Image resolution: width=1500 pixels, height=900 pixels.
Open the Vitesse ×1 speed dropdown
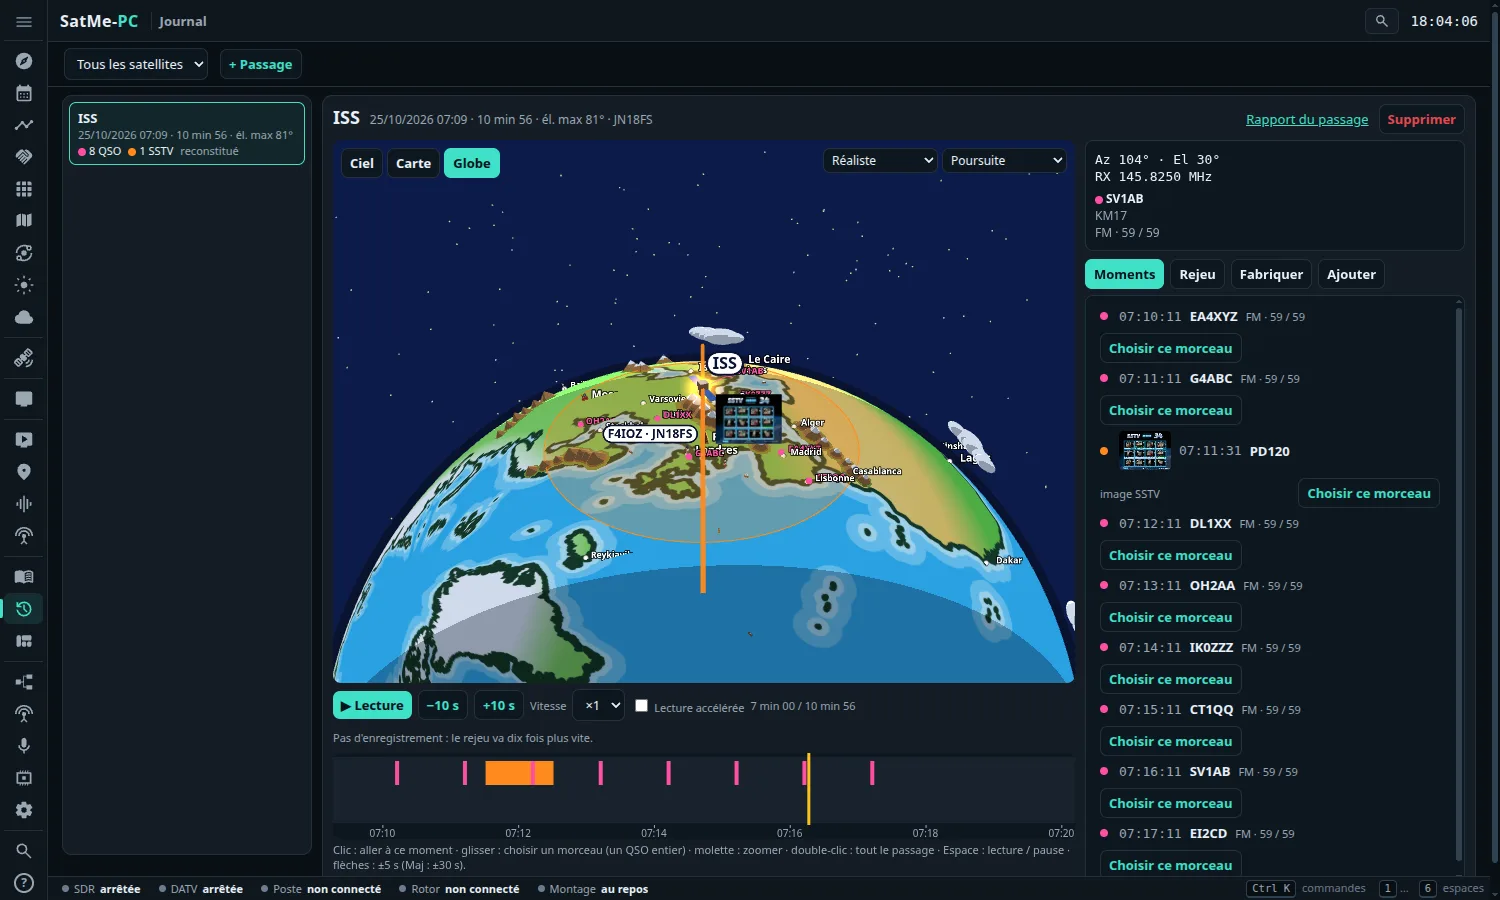[x=598, y=705]
